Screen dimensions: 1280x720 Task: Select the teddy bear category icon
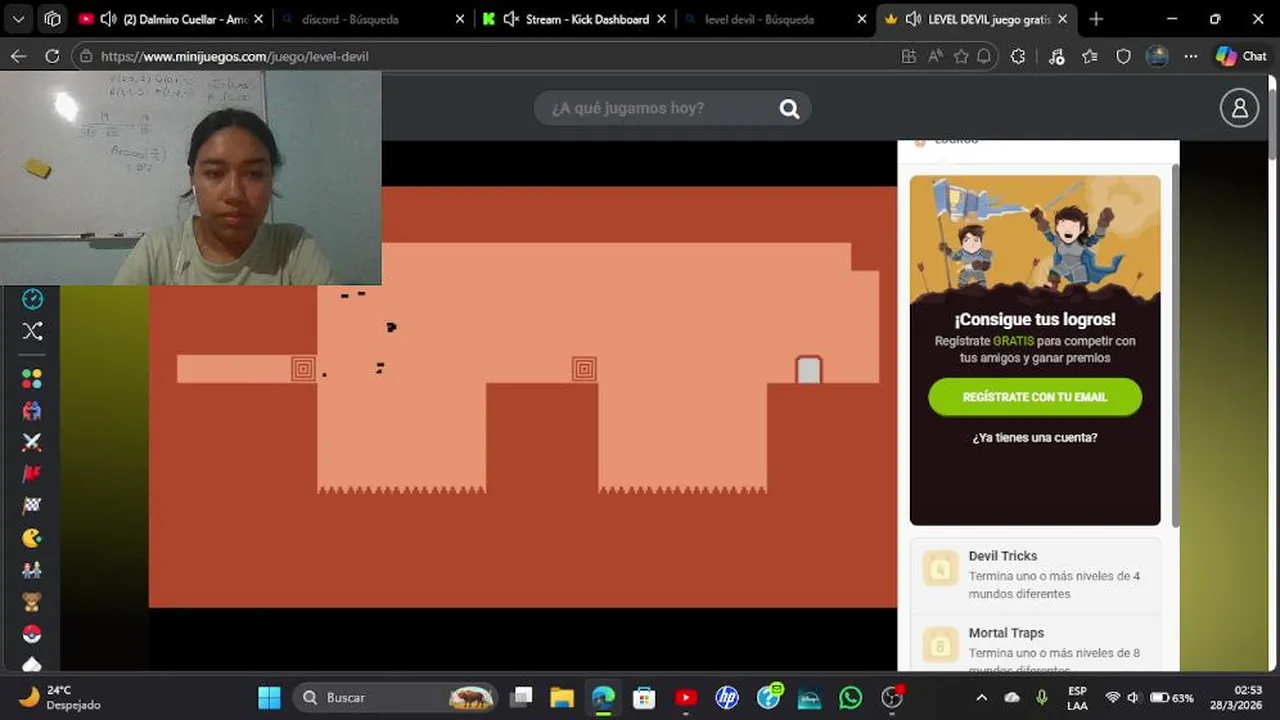32,602
